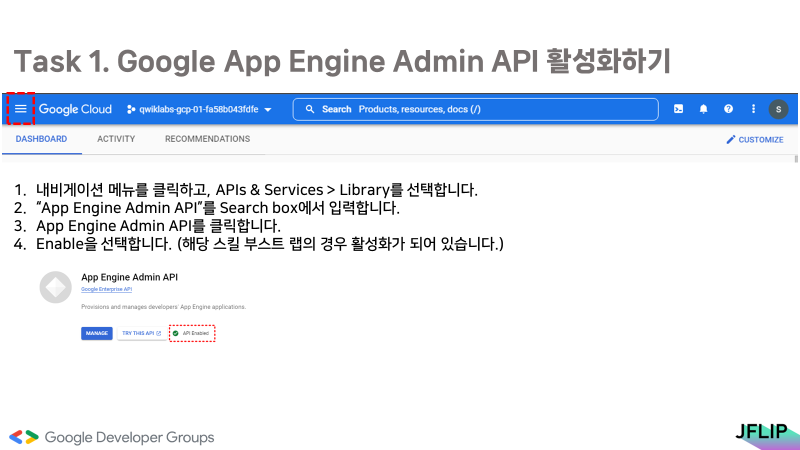Click the user account avatar S

point(778,109)
